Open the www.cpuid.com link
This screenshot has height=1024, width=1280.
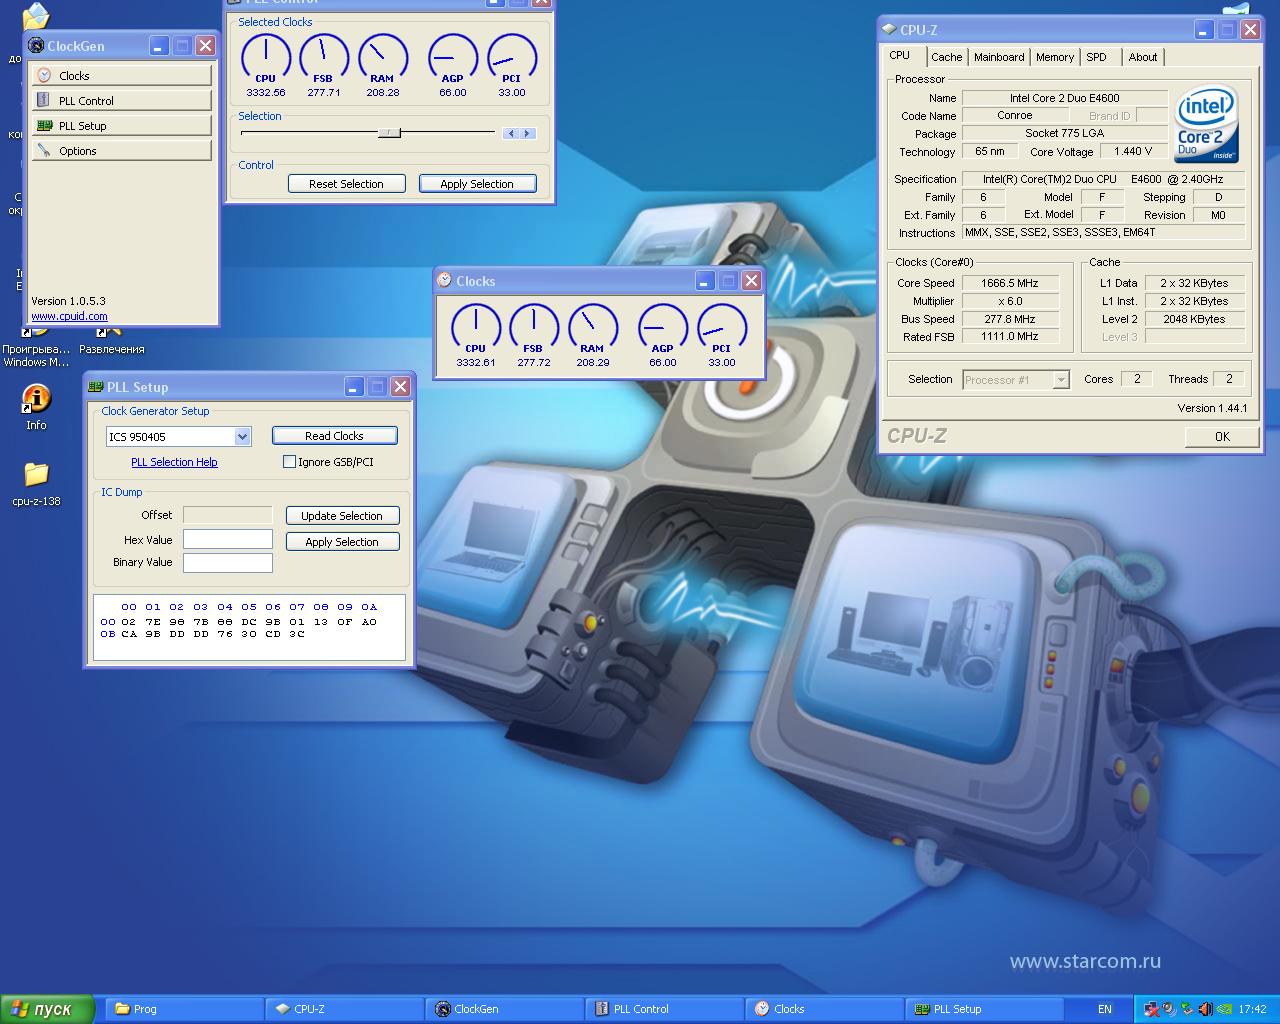(x=69, y=316)
